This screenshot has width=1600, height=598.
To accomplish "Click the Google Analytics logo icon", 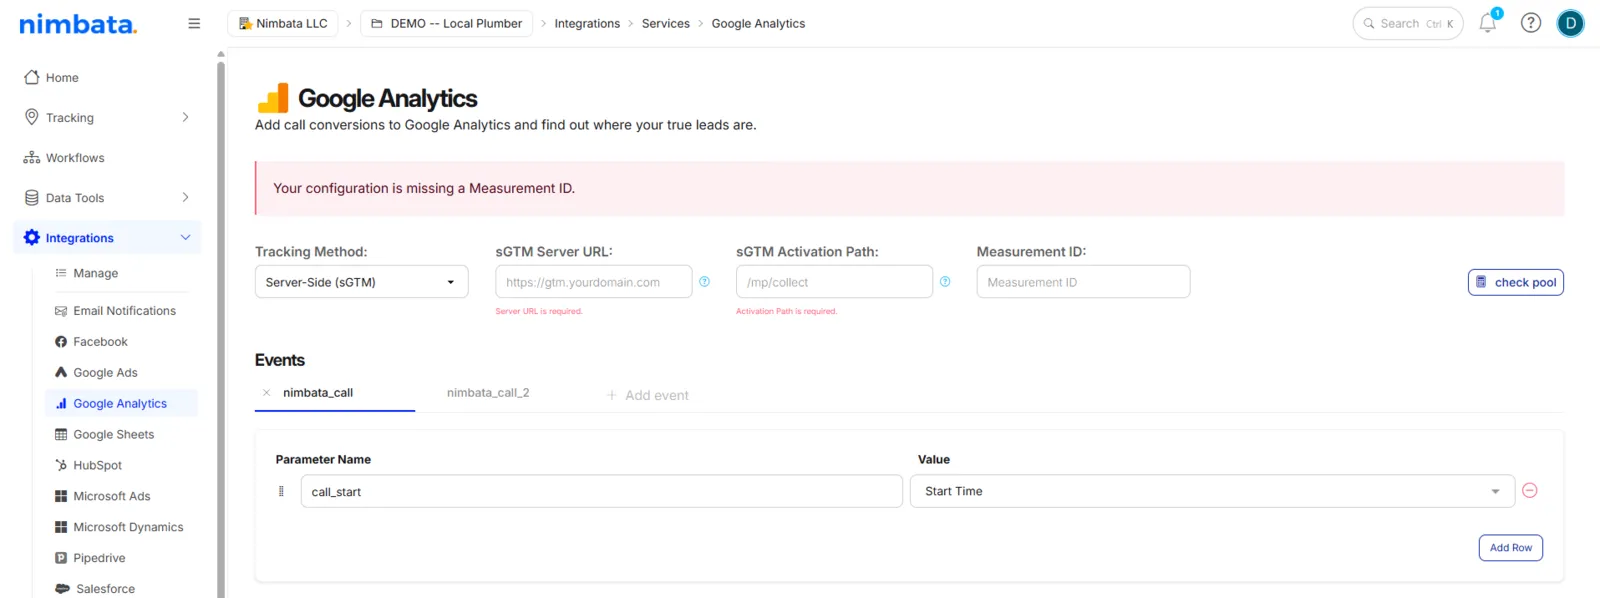I will coord(273,98).
